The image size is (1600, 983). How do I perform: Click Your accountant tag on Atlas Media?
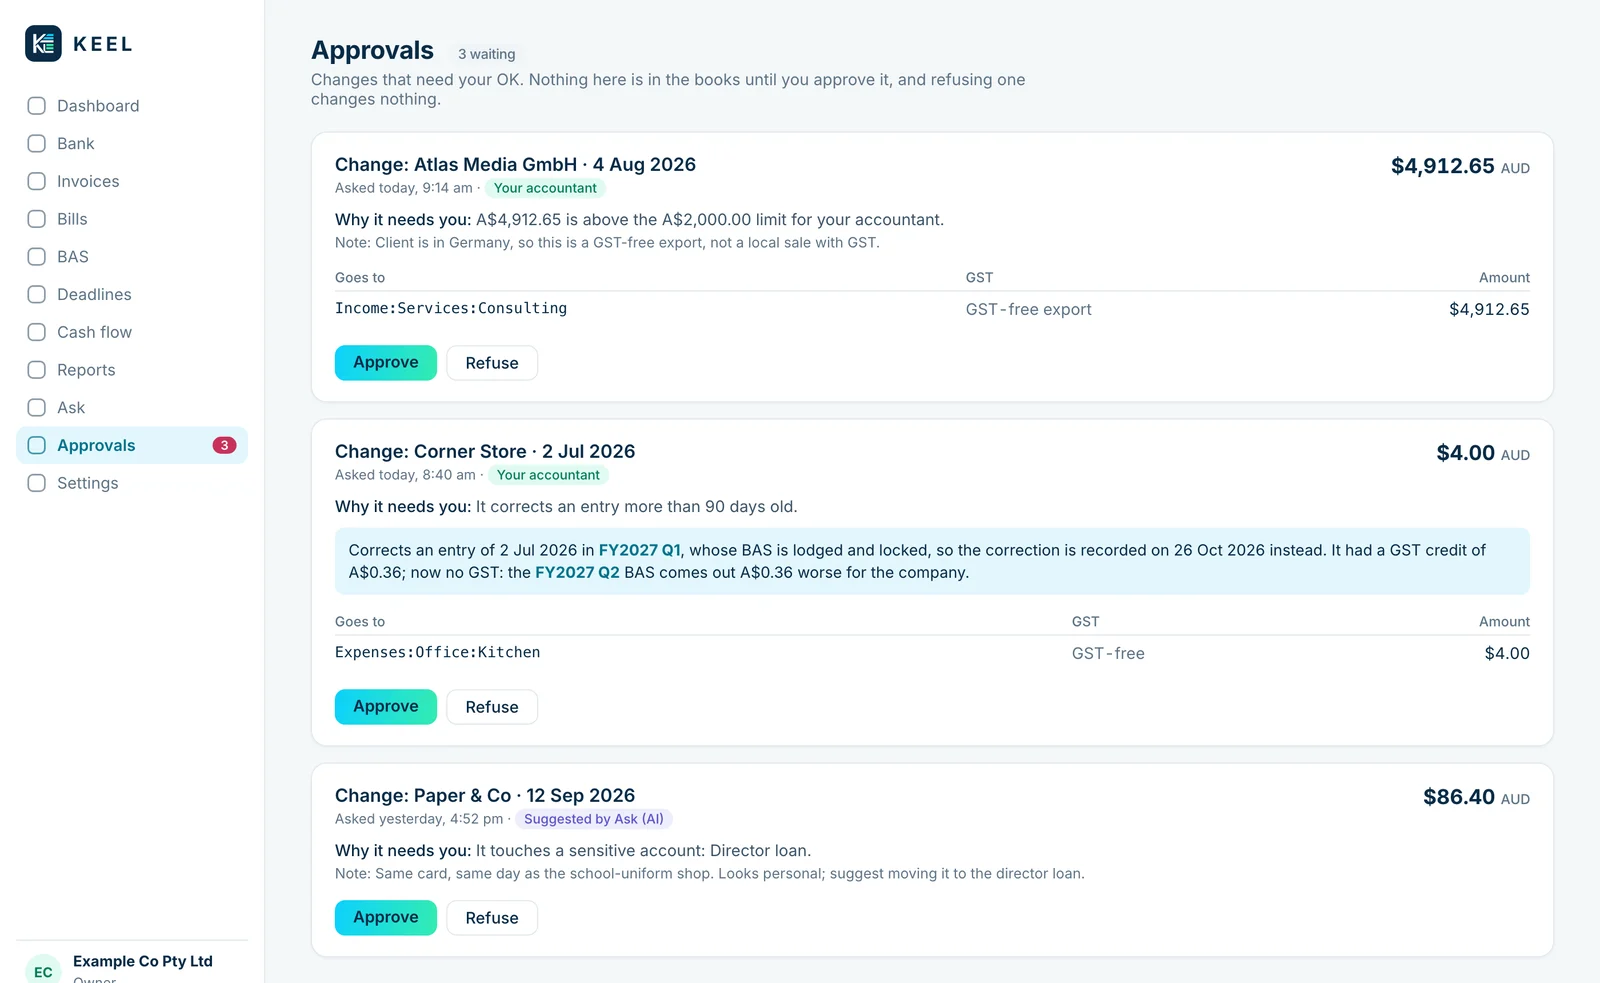545,188
